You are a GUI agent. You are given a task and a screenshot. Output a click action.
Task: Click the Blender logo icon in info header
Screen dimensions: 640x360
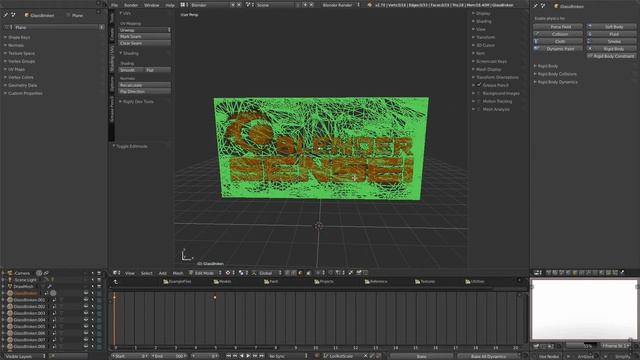(x=370, y=5)
